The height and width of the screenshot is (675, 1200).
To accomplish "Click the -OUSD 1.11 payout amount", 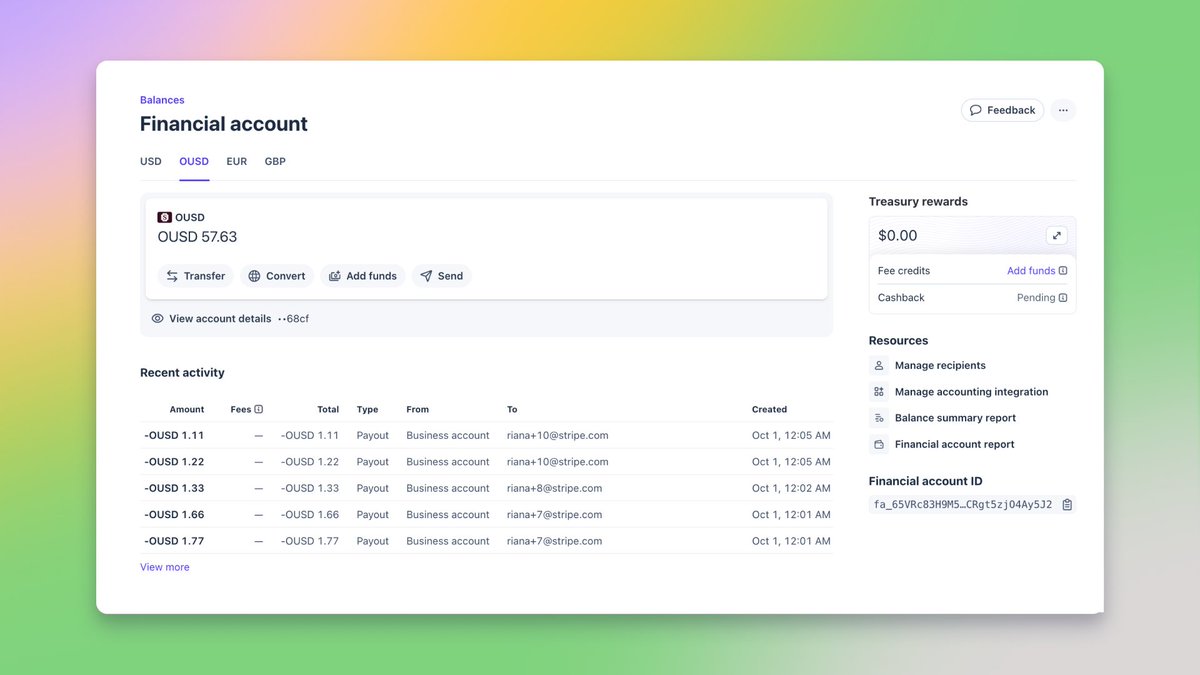I will [174, 436].
